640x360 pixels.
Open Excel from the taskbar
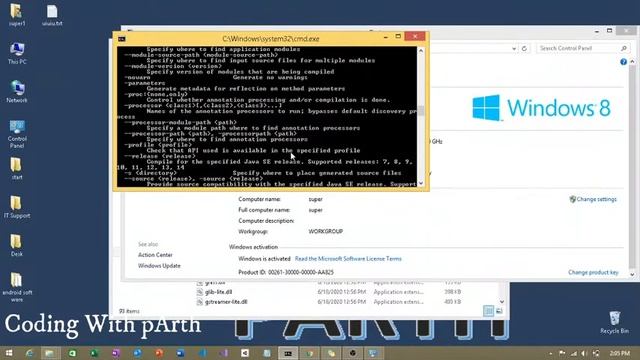pyautogui.click(x=94, y=353)
